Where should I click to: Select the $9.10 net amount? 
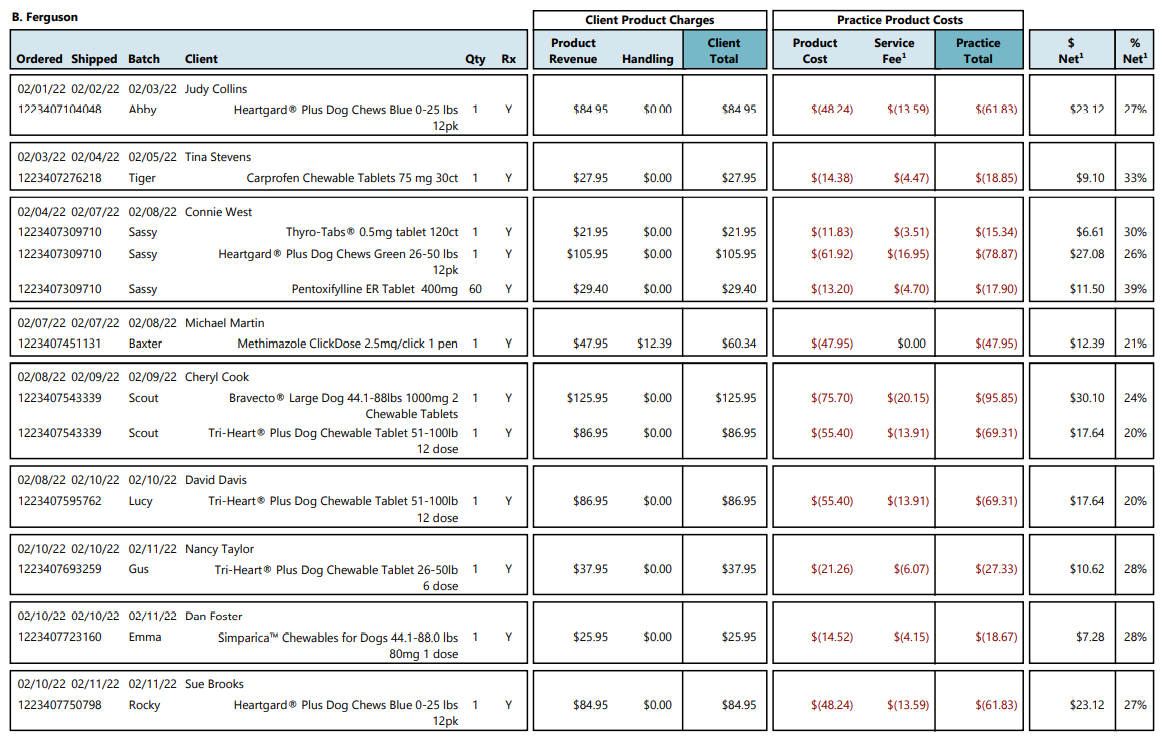(x=1090, y=178)
